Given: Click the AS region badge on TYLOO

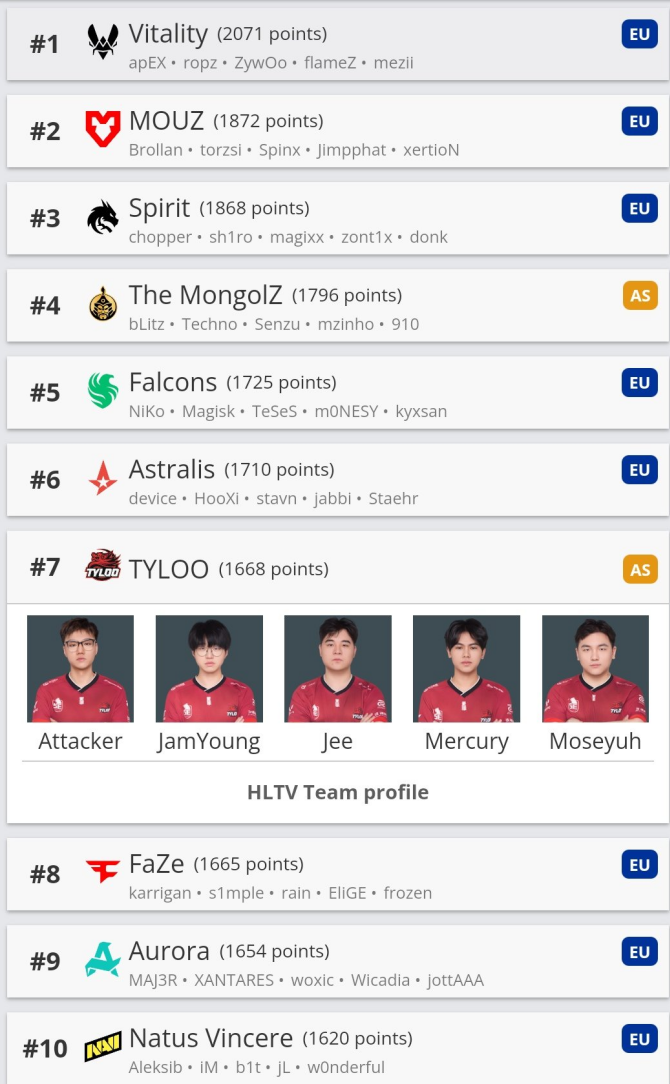Looking at the screenshot, I should 640,569.
